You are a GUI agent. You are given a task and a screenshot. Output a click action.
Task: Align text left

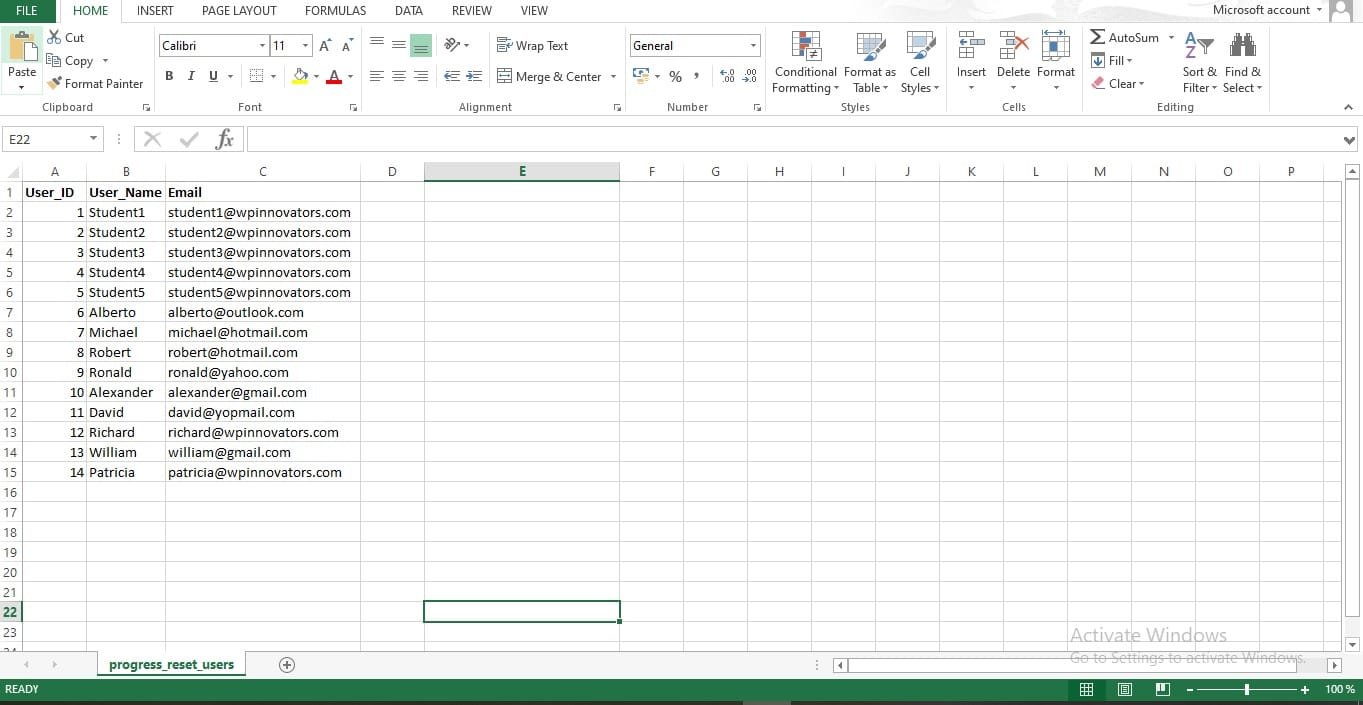point(377,76)
